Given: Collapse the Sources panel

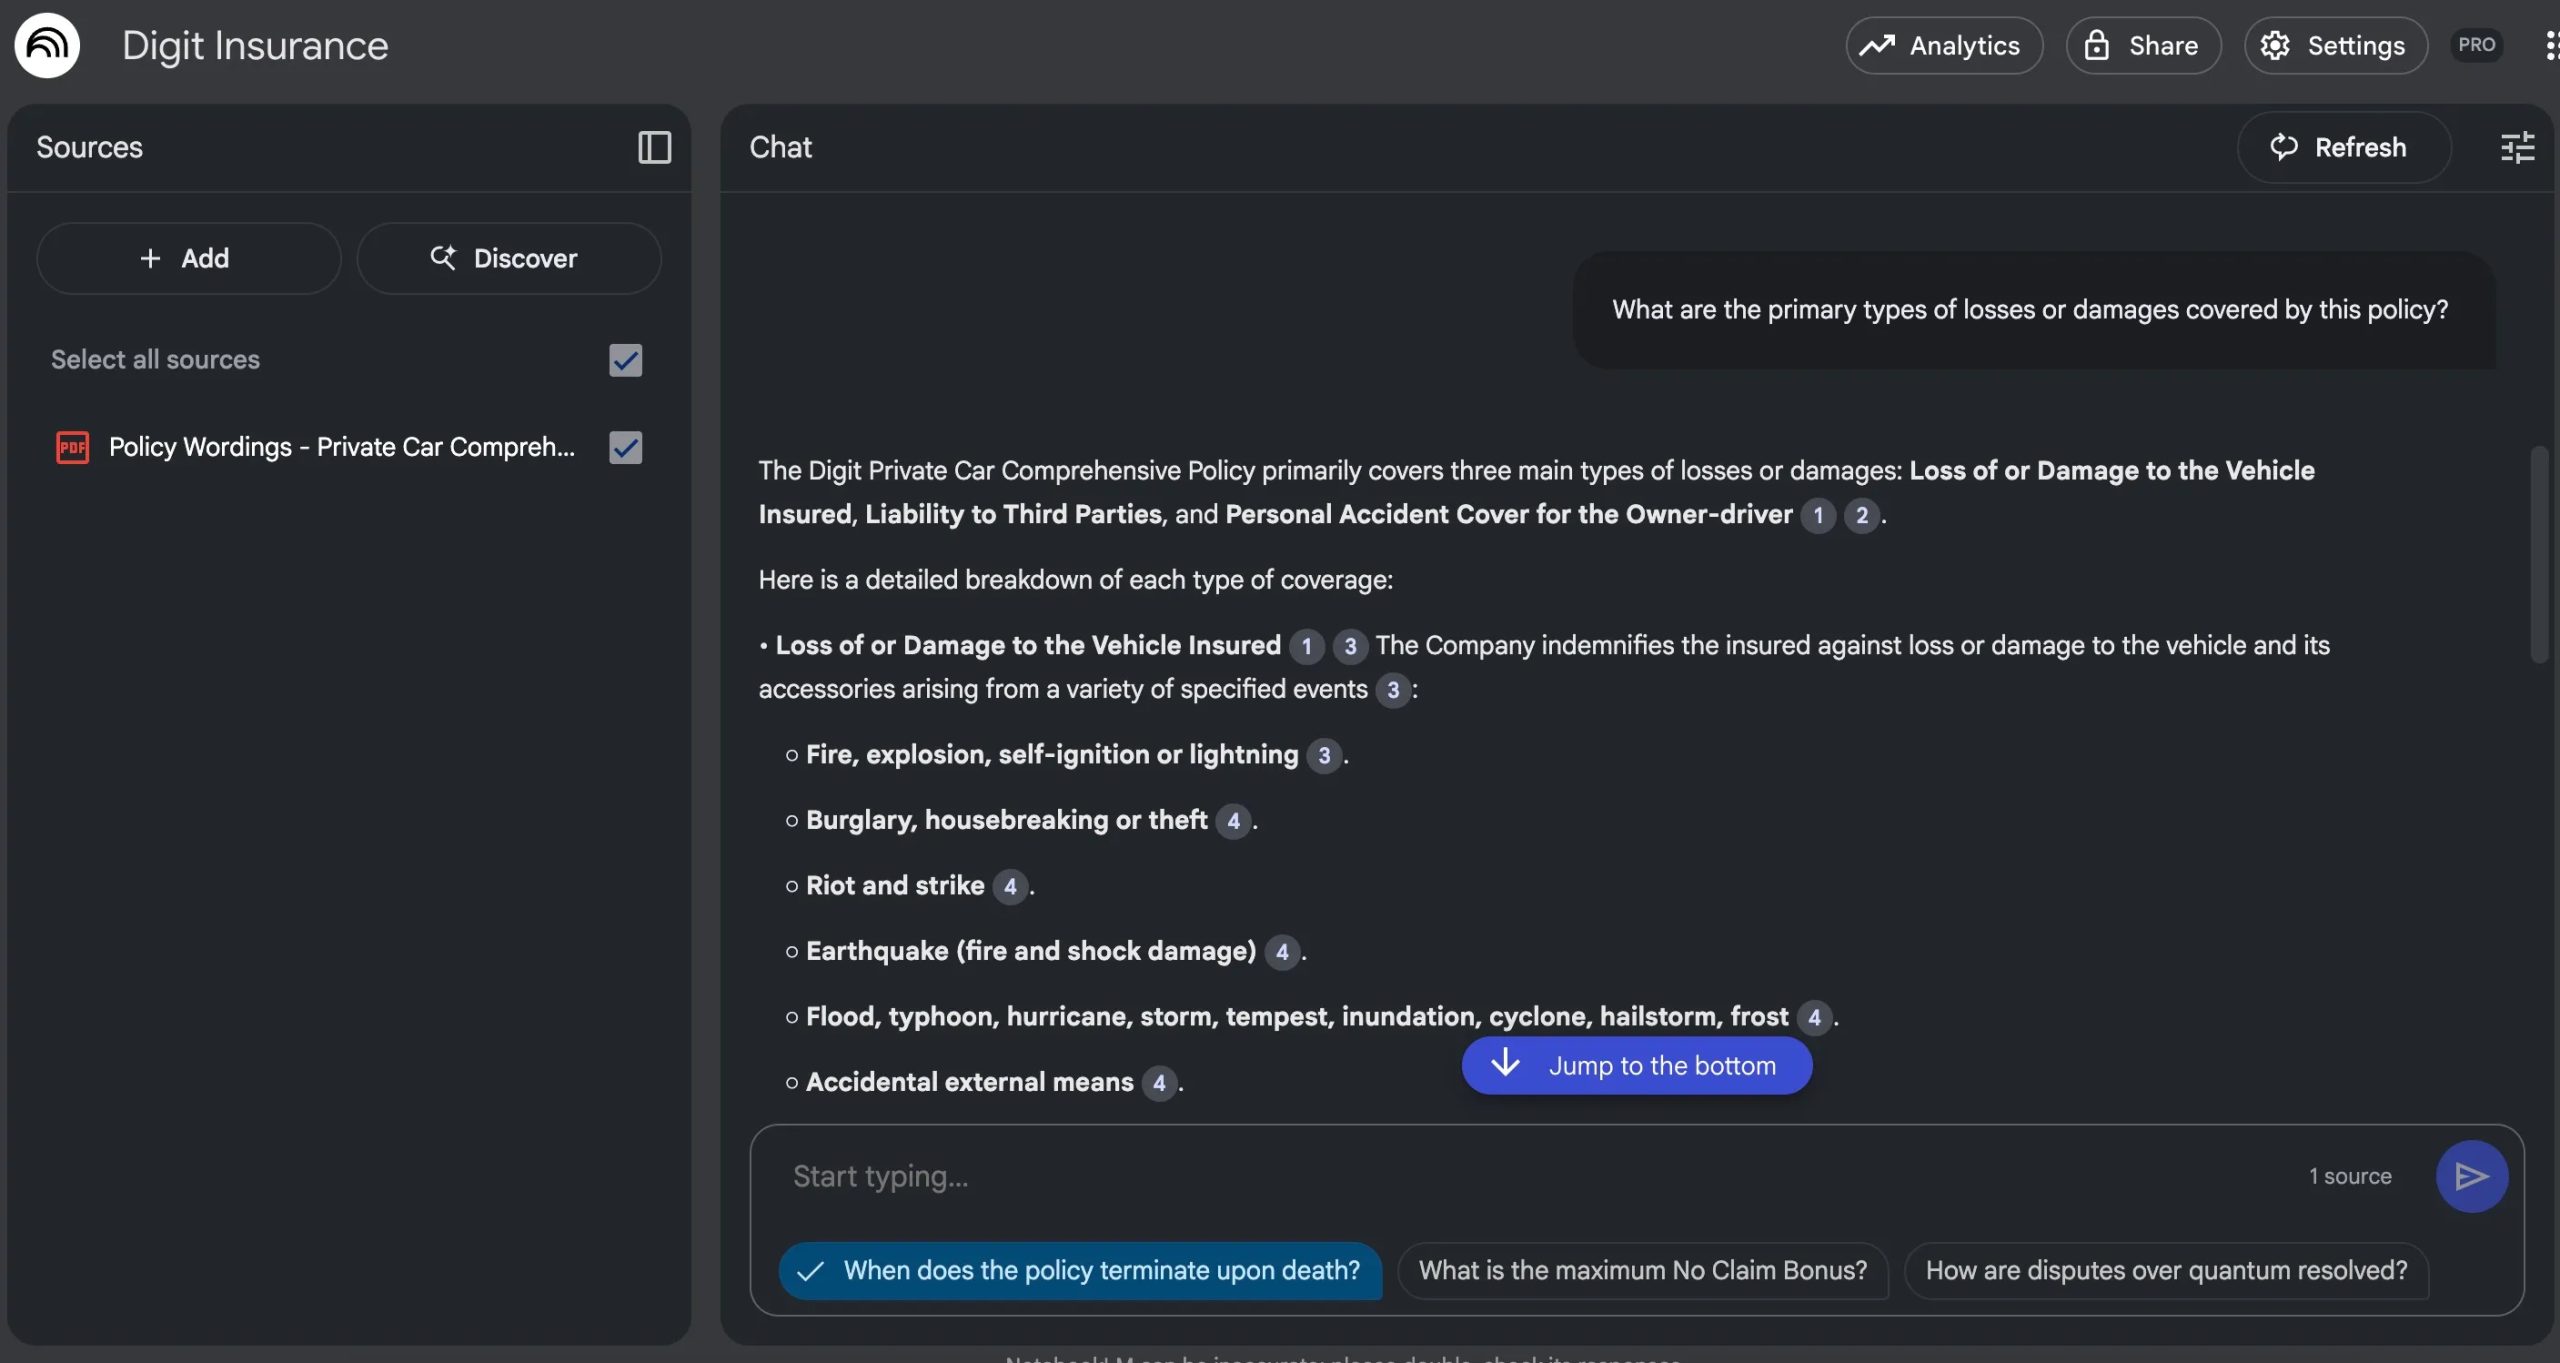Looking at the screenshot, I should (x=654, y=147).
